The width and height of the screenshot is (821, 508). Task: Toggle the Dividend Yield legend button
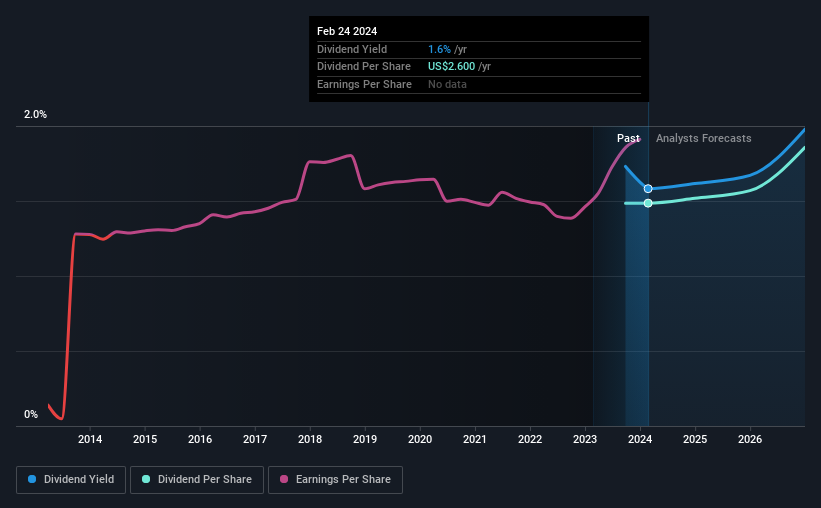(x=71, y=480)
